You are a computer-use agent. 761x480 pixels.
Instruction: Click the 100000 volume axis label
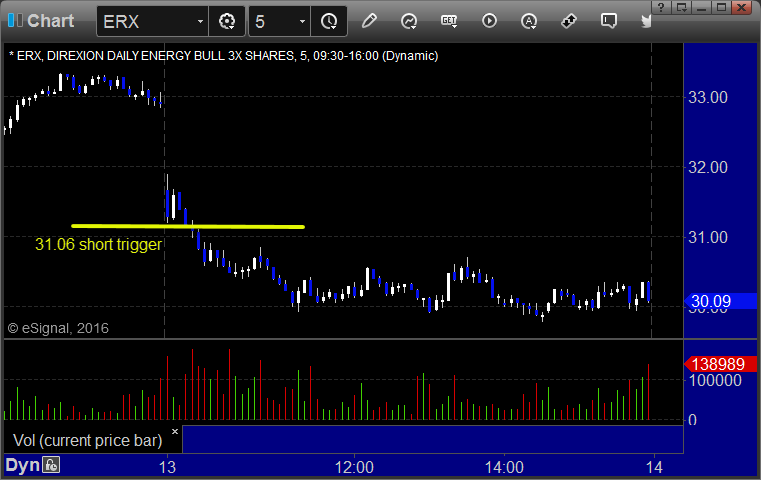715,381
